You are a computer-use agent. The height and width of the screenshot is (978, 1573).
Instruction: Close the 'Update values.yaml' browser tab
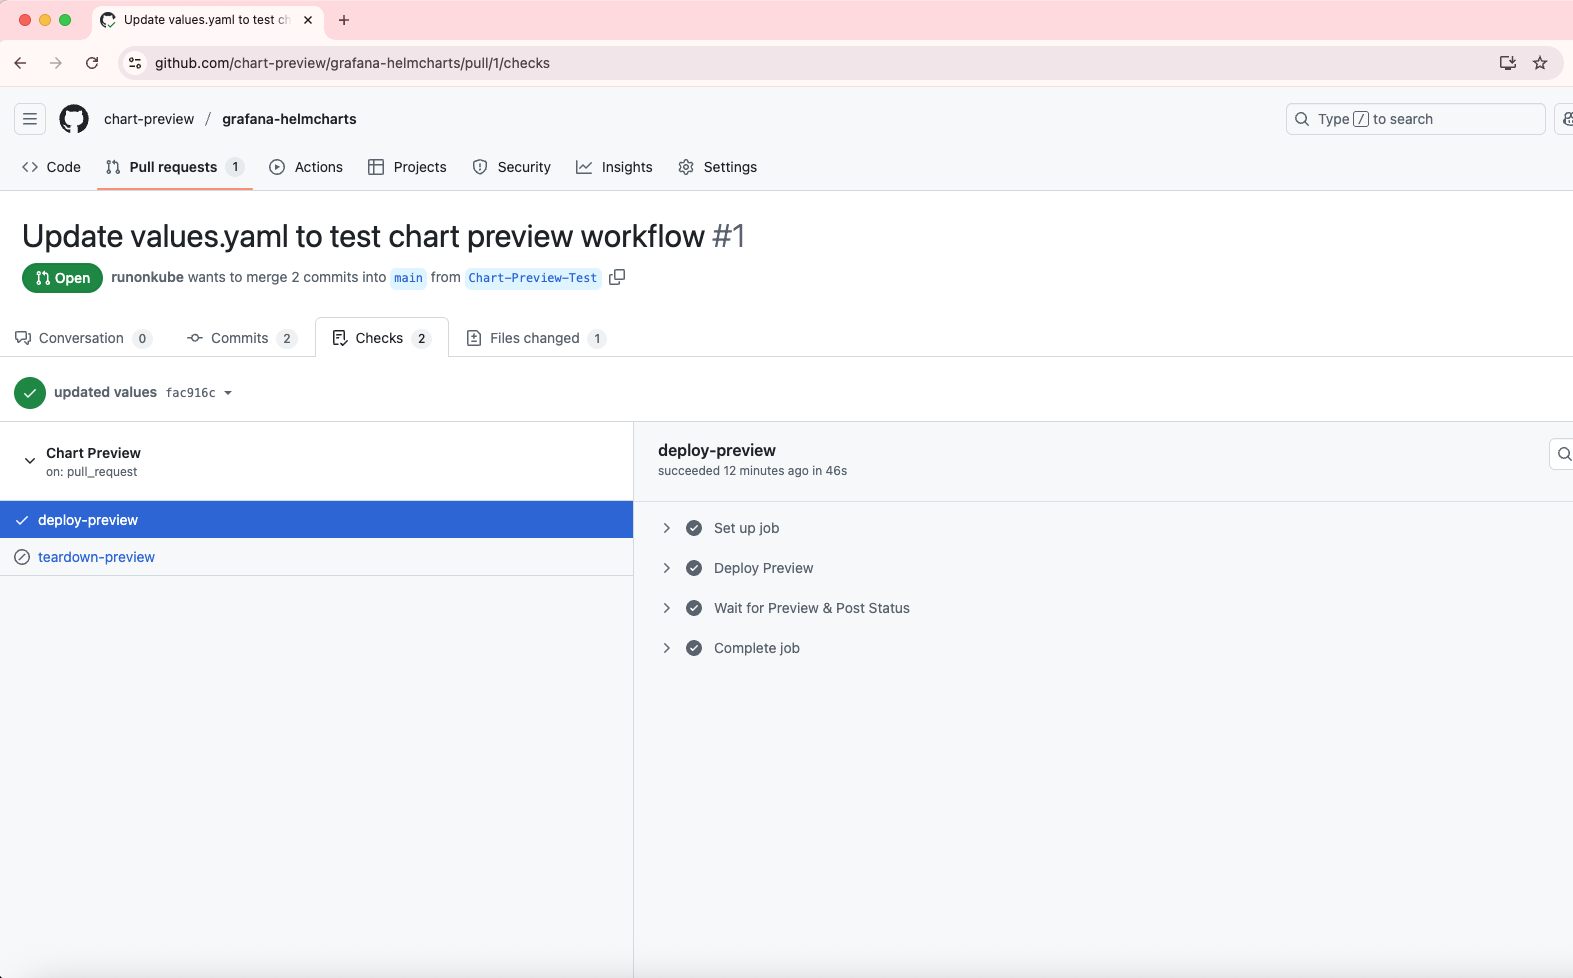click(x=308, y=20)
